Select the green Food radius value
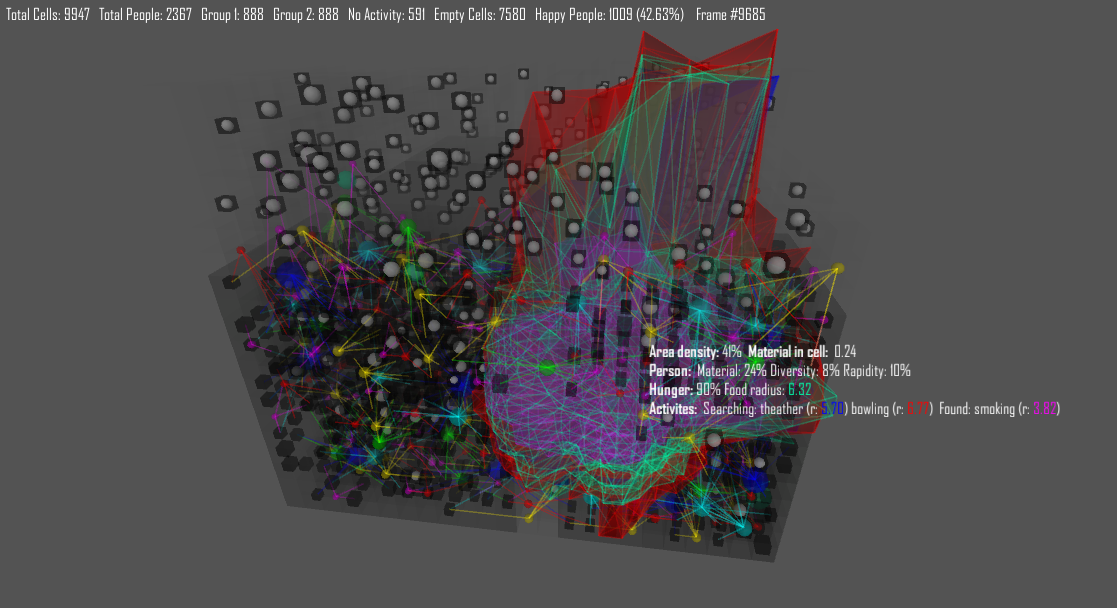 pyautogui.click(x=799, y=390)
